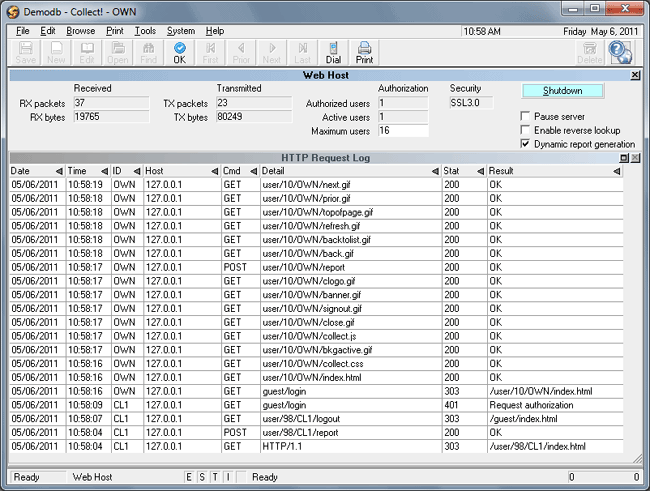Sort by the Host column arrow
This screenshot has width=650, height=491.
(x=215, y=171)
